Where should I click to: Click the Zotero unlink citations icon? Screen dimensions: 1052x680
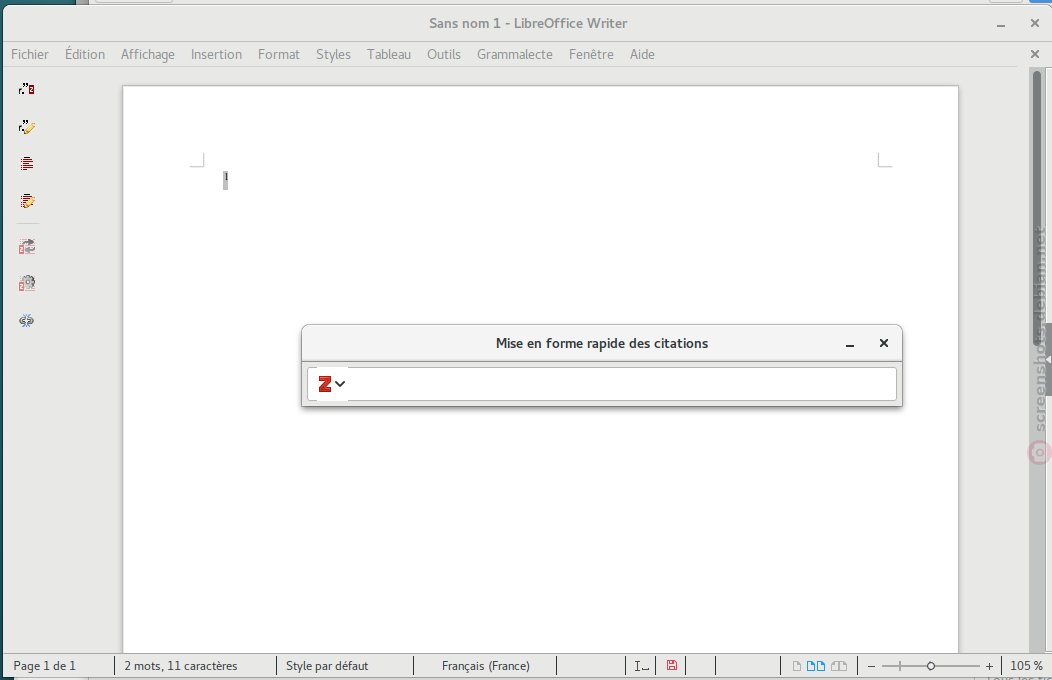coord(27,321)
